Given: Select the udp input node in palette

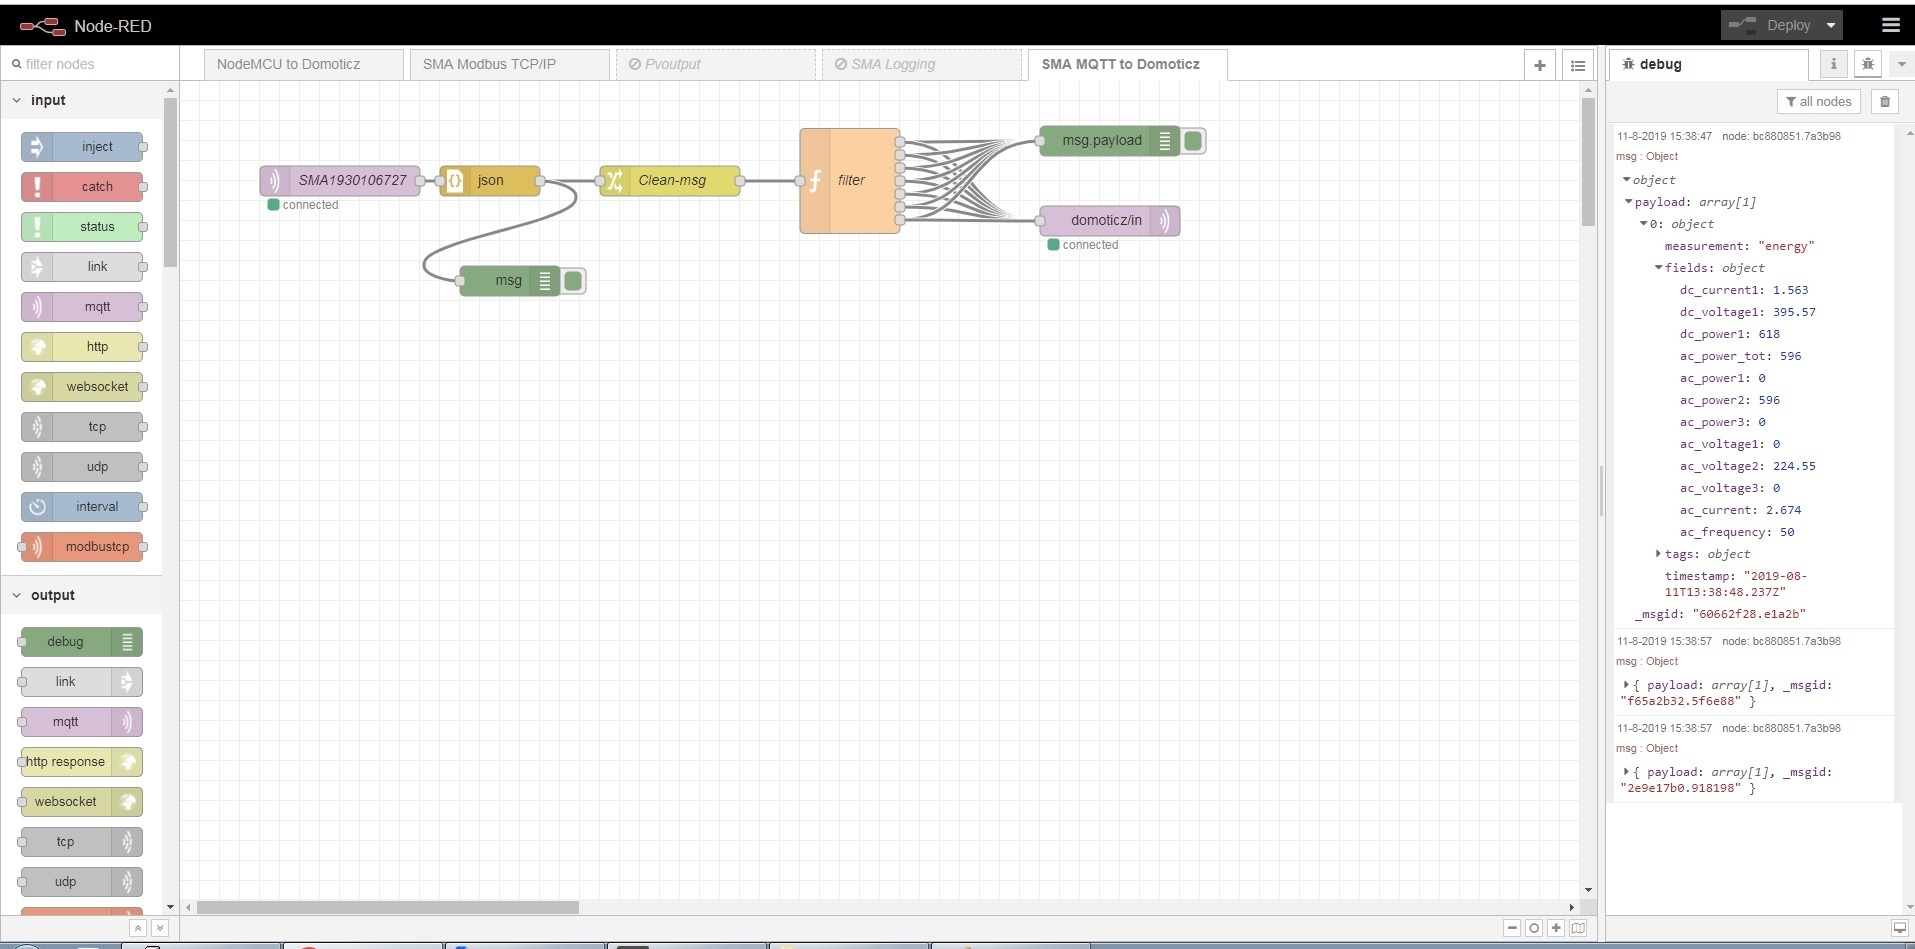Looking at the screenshot, I should 82,467.
